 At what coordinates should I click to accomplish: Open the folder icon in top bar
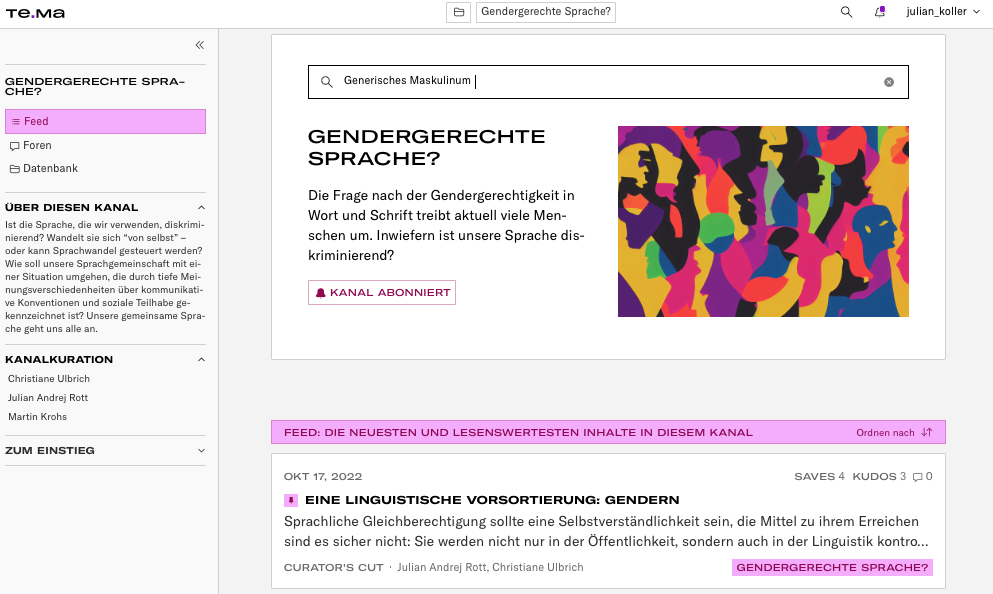(x=458, y=12)
